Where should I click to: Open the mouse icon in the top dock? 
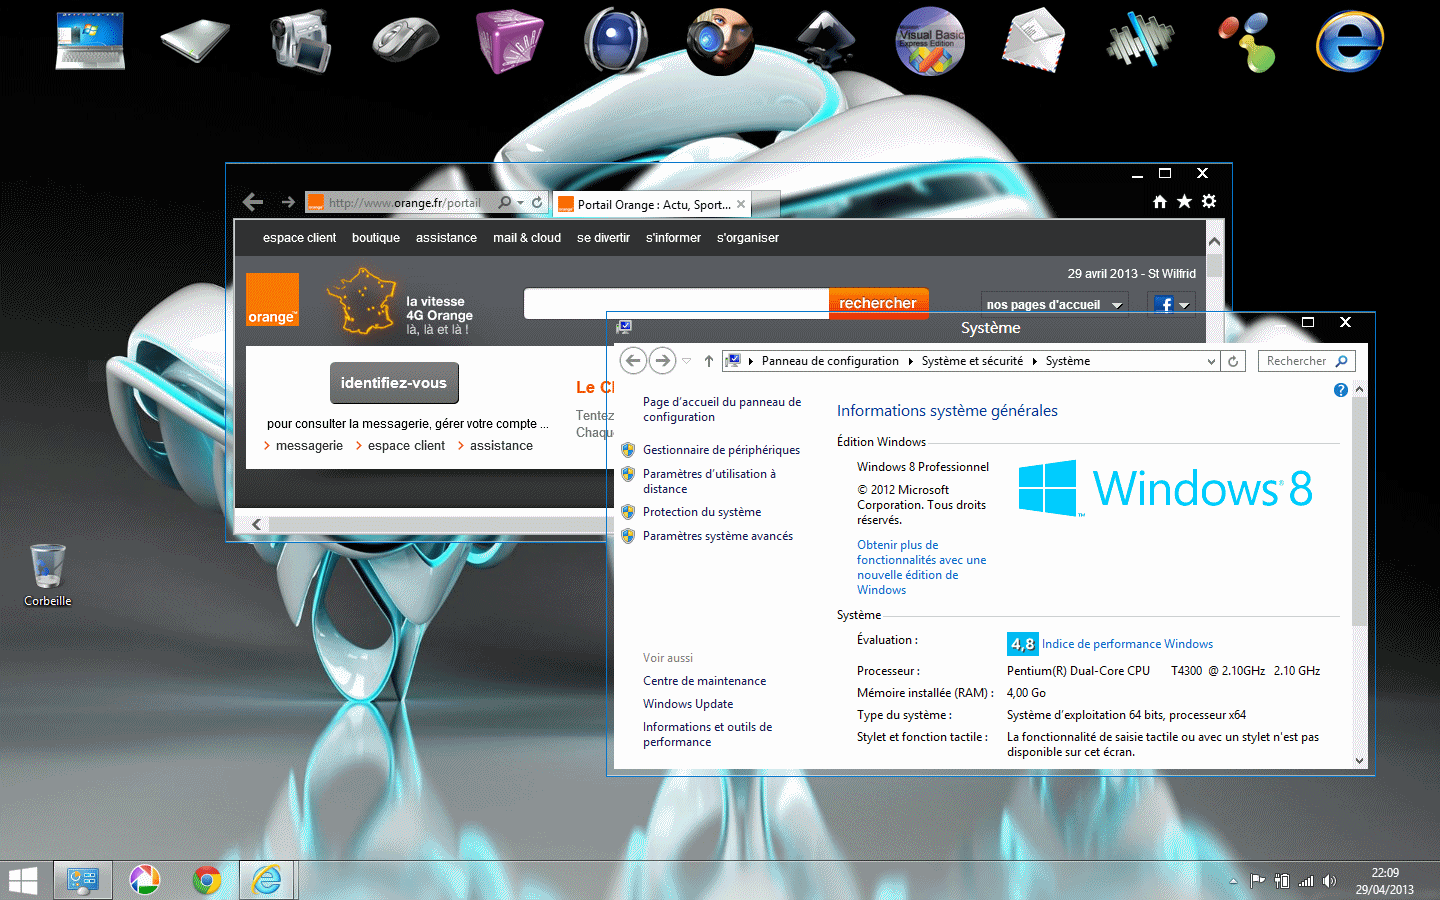point(405,41)
